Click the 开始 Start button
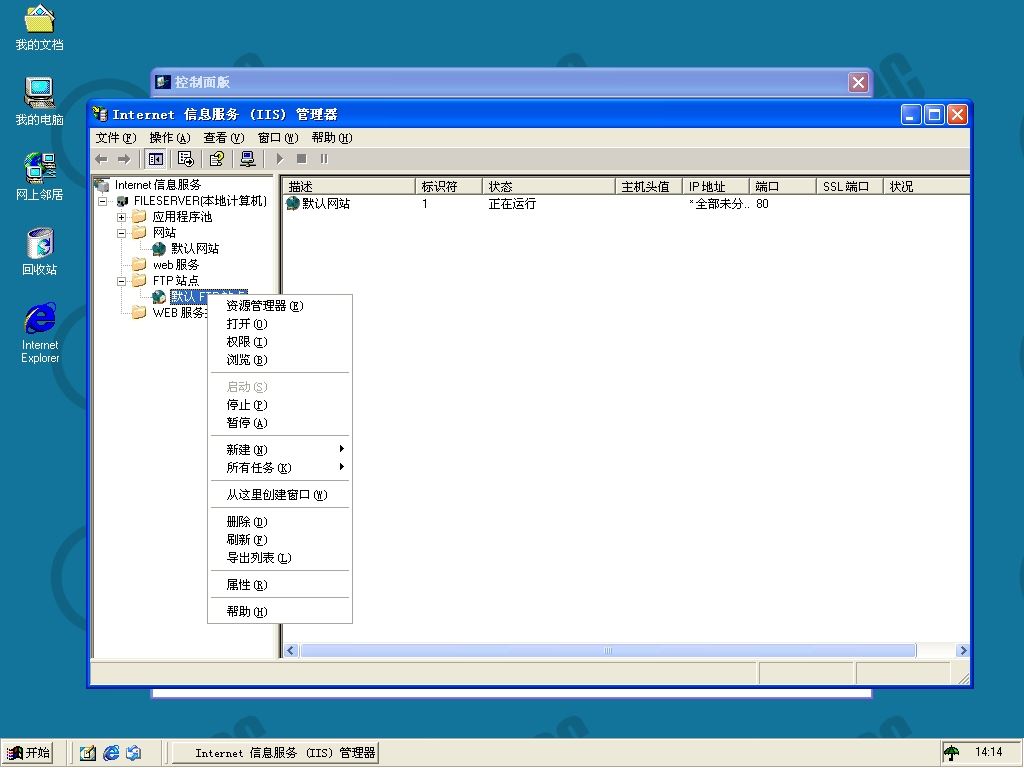 point(28,753)
